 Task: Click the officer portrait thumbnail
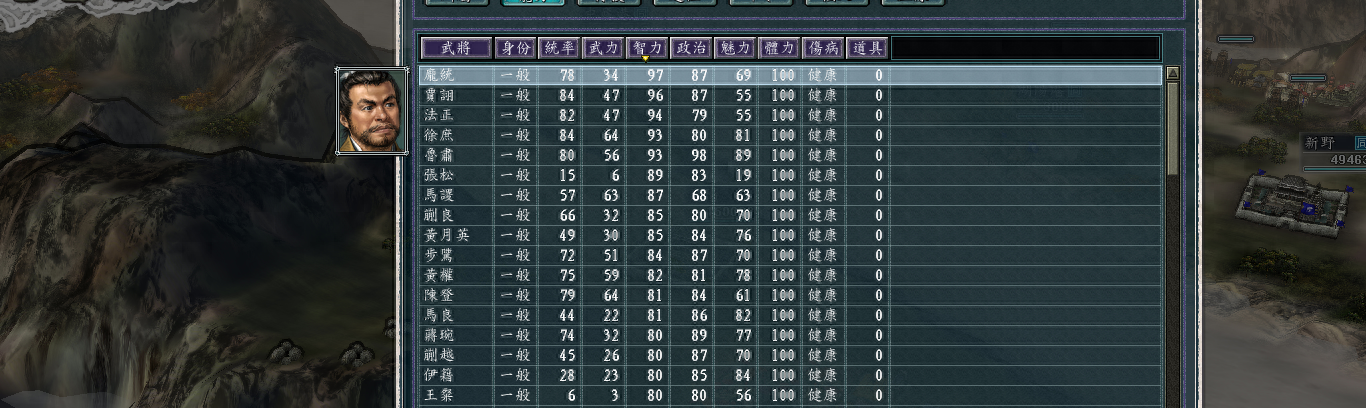point(372,111)
